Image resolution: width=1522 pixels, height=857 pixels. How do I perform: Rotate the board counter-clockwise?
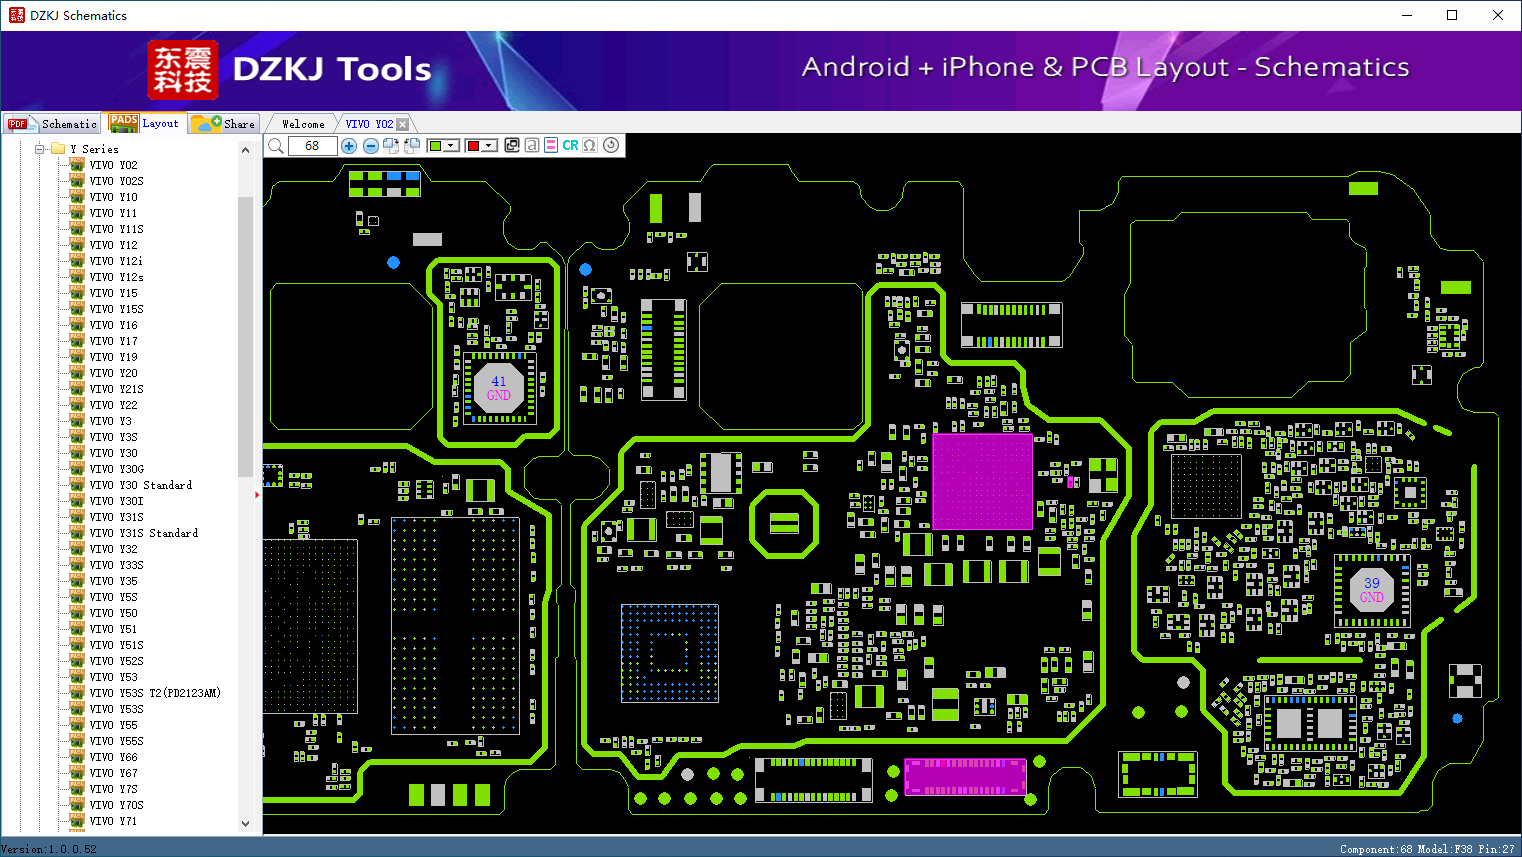412,146
